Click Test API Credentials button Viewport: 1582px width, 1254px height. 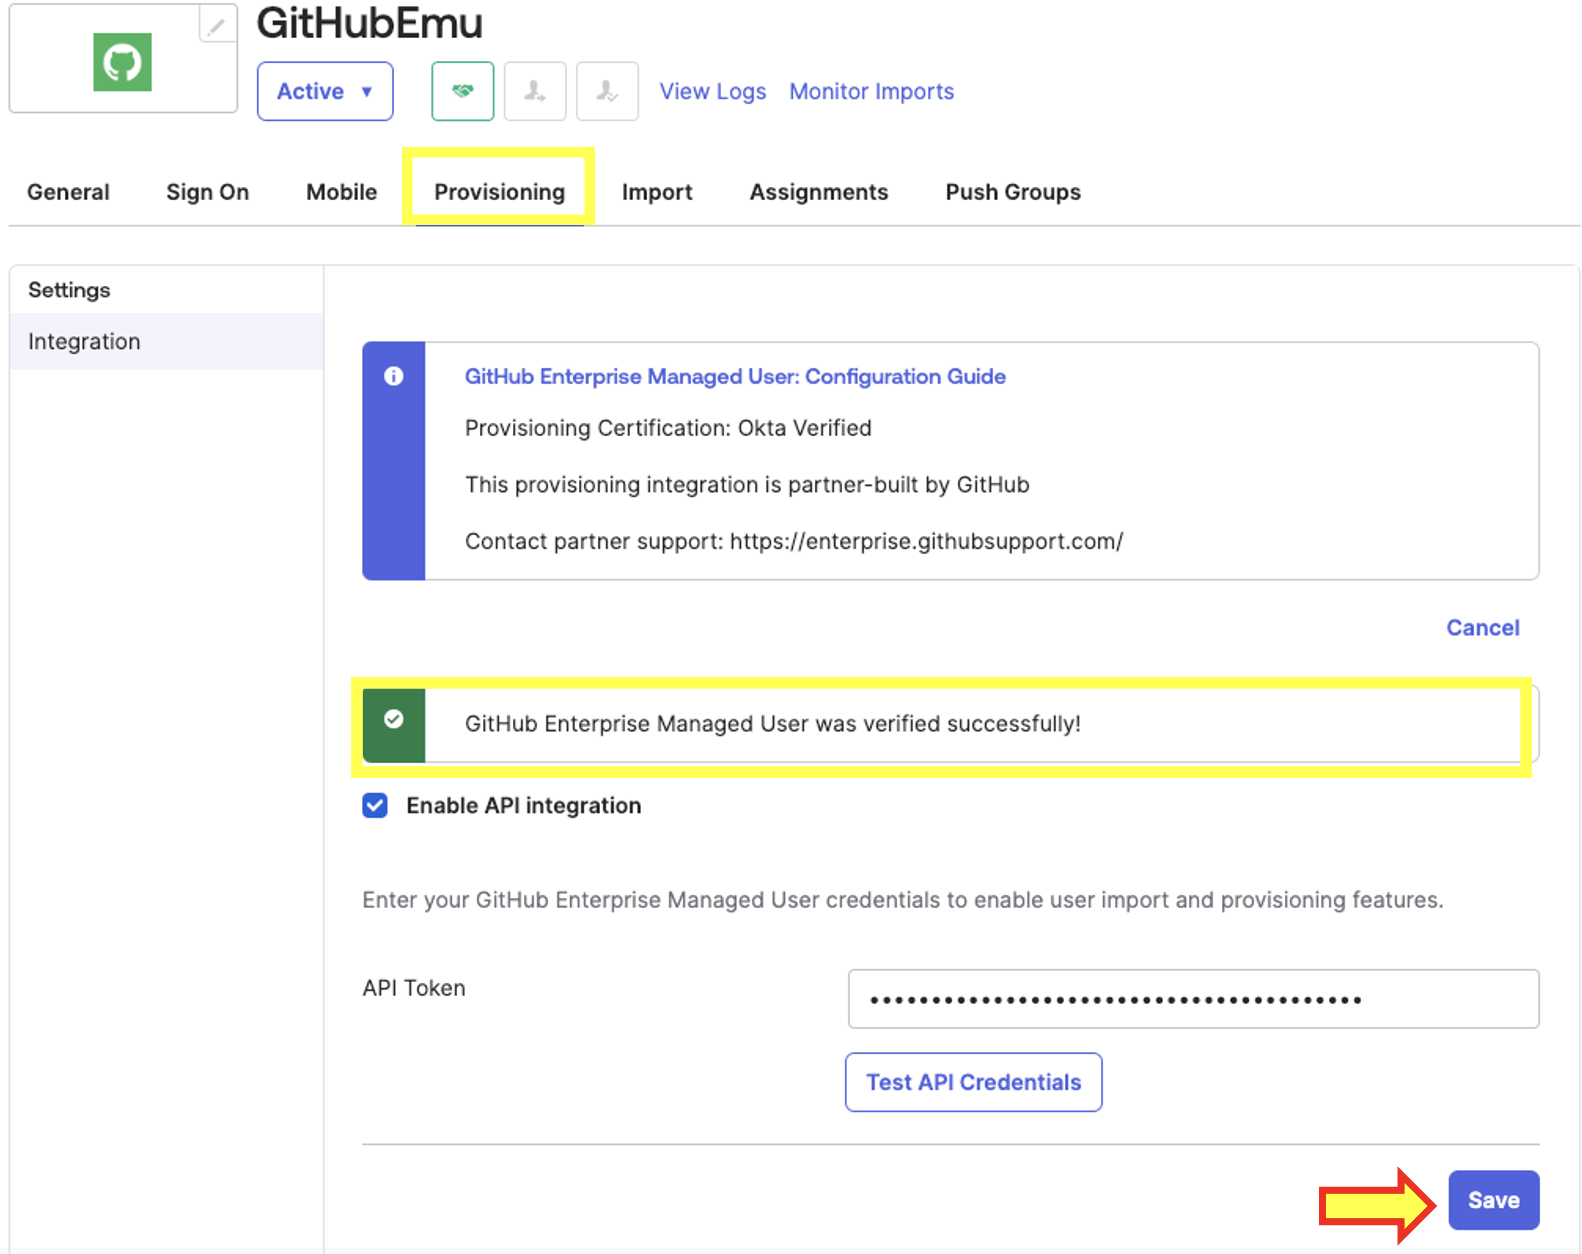tap(974, 1082)
